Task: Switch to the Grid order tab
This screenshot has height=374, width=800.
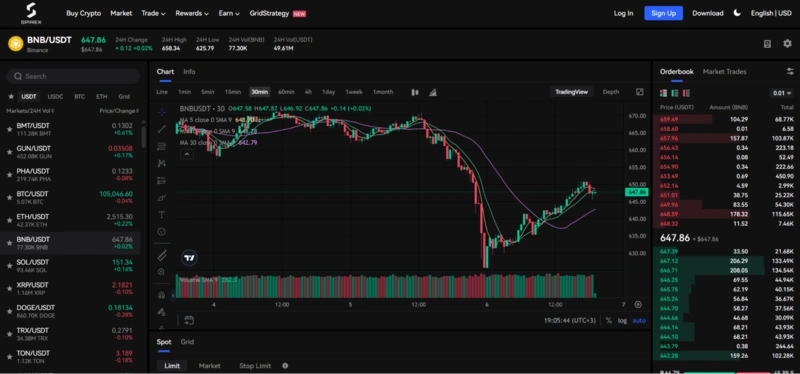Action: point(187,342)
